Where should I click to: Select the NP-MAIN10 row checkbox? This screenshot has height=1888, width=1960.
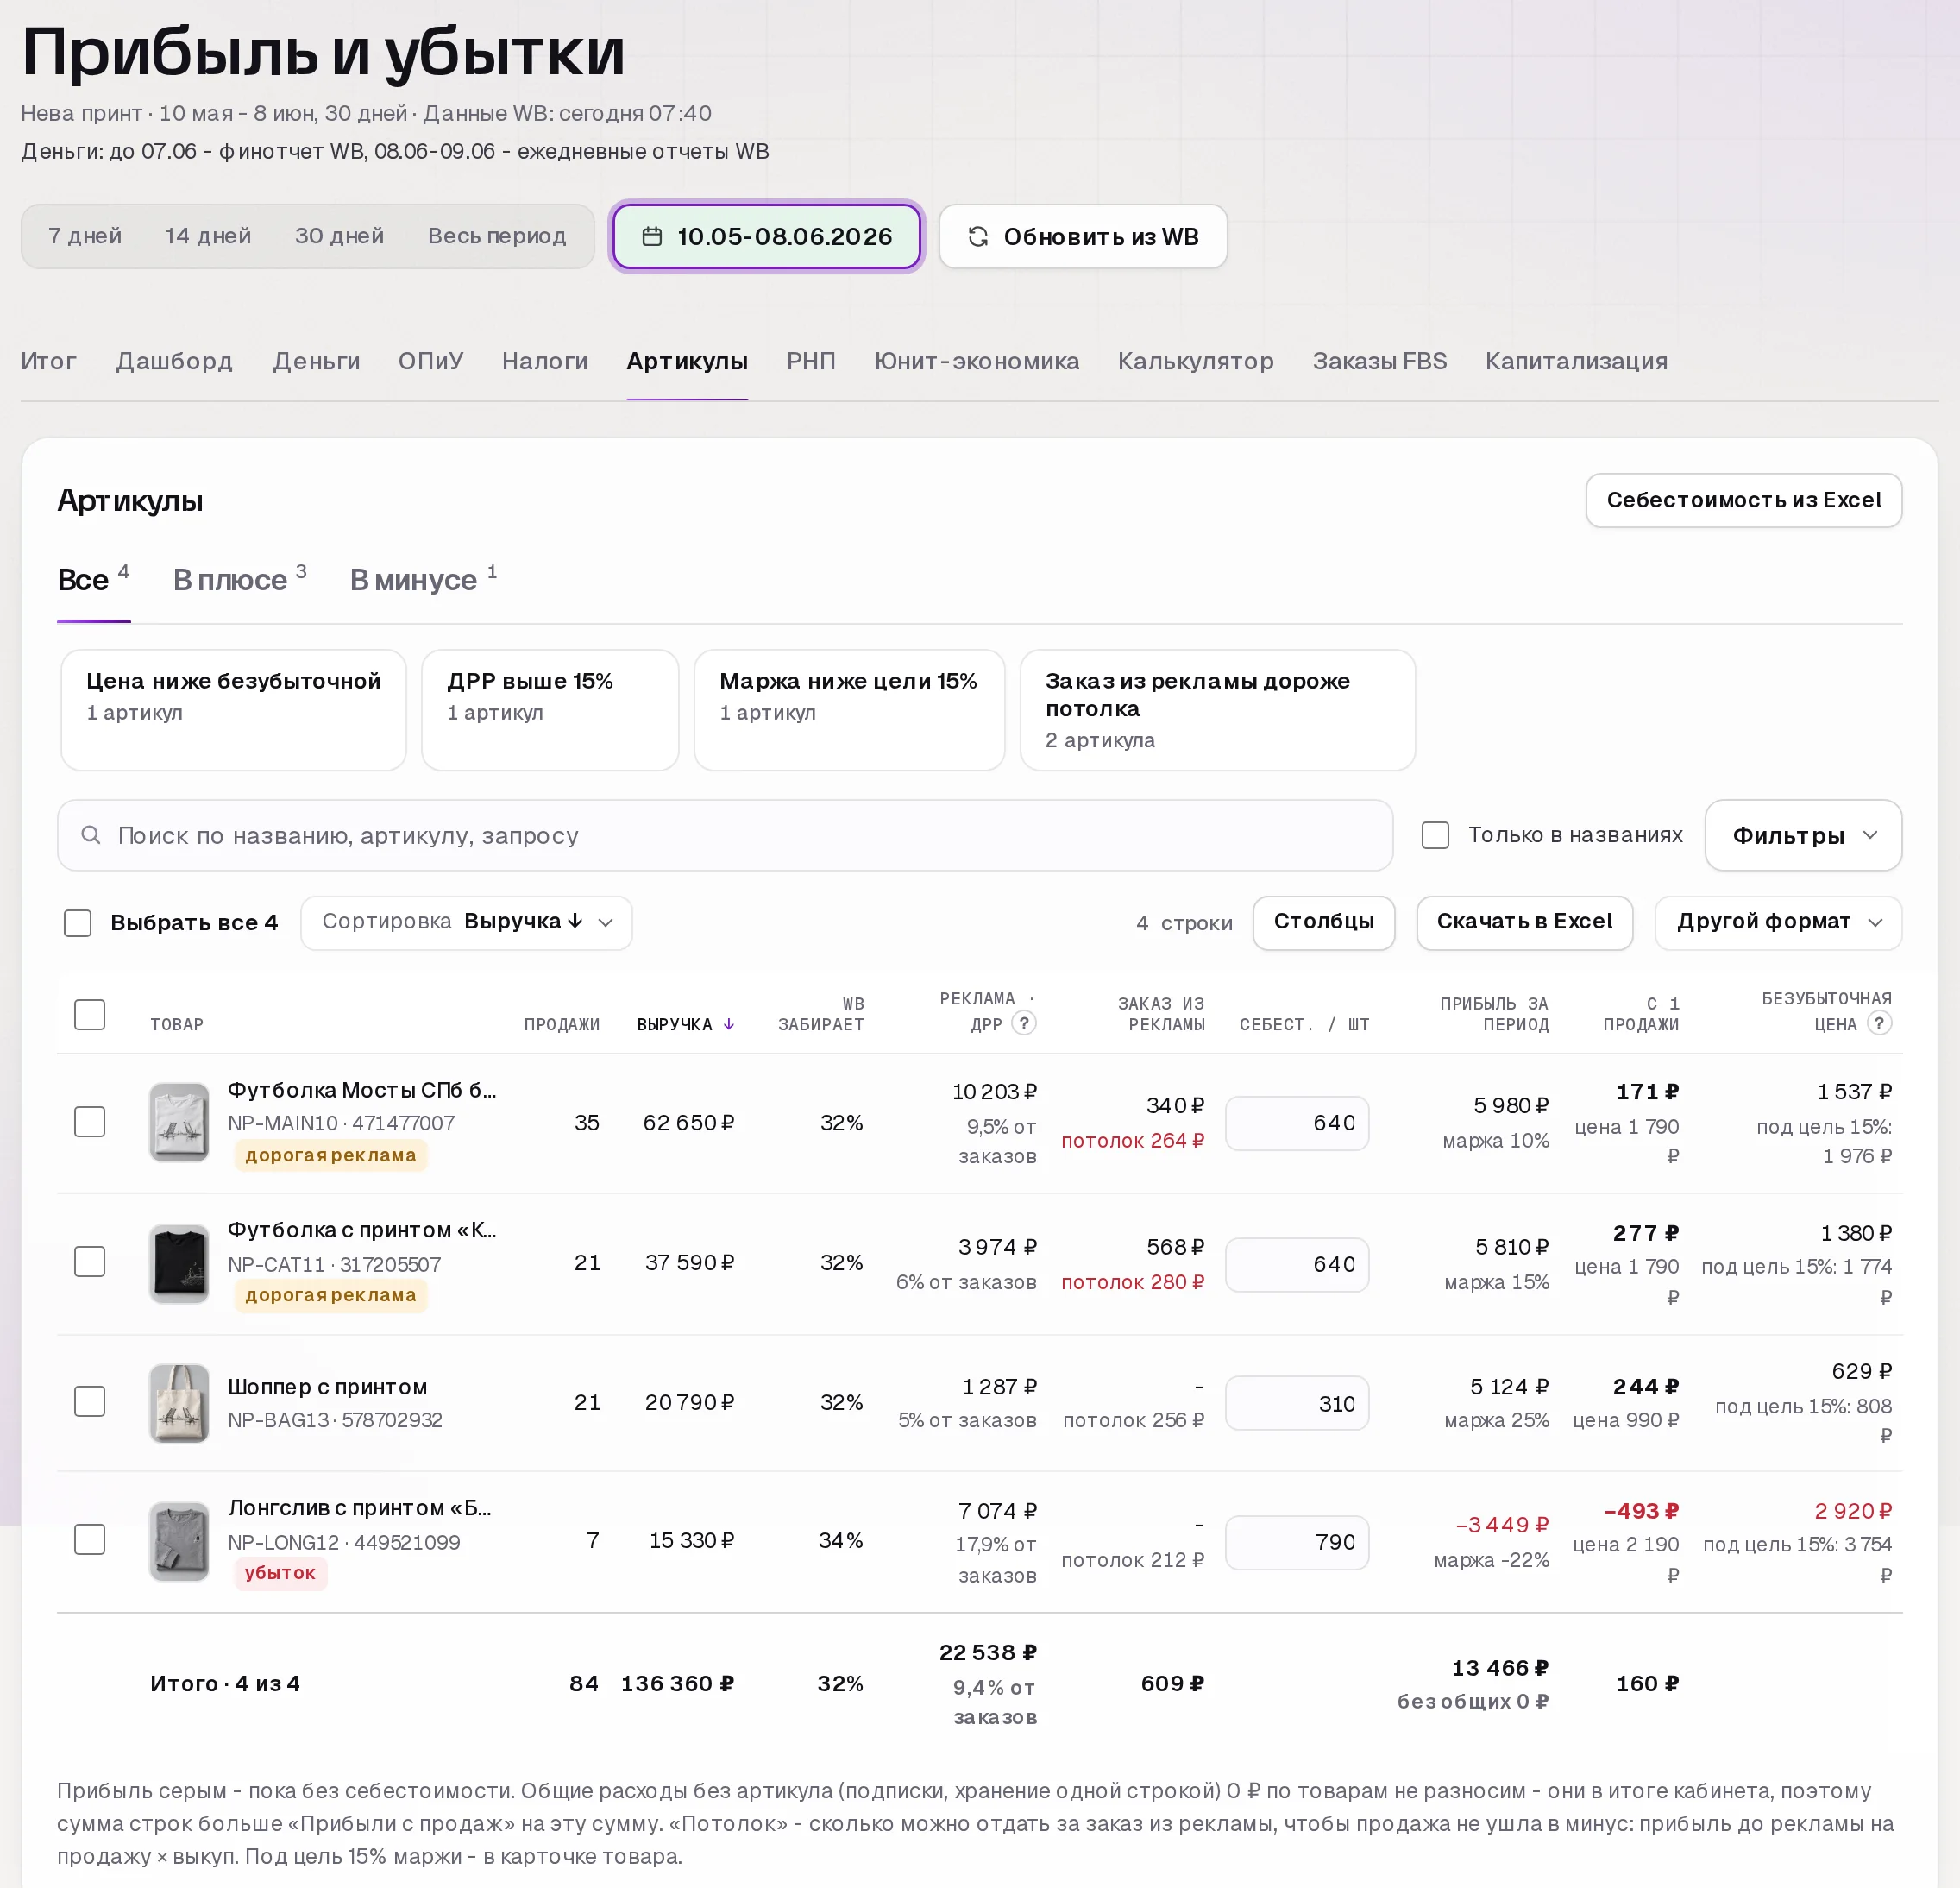pos(90,1122)
